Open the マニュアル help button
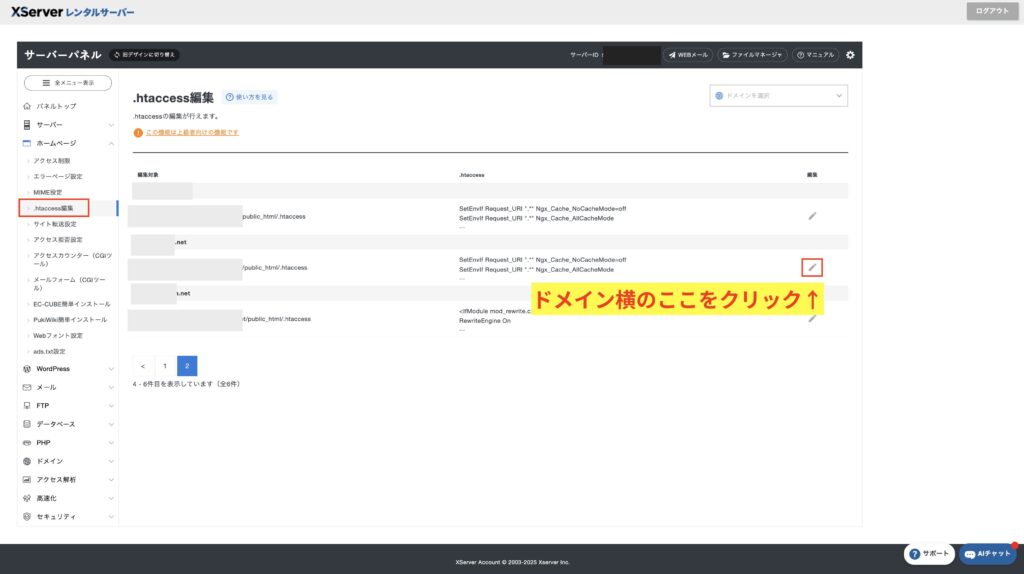This screenshot has height=574, width=1024. [x=815, y=55]
